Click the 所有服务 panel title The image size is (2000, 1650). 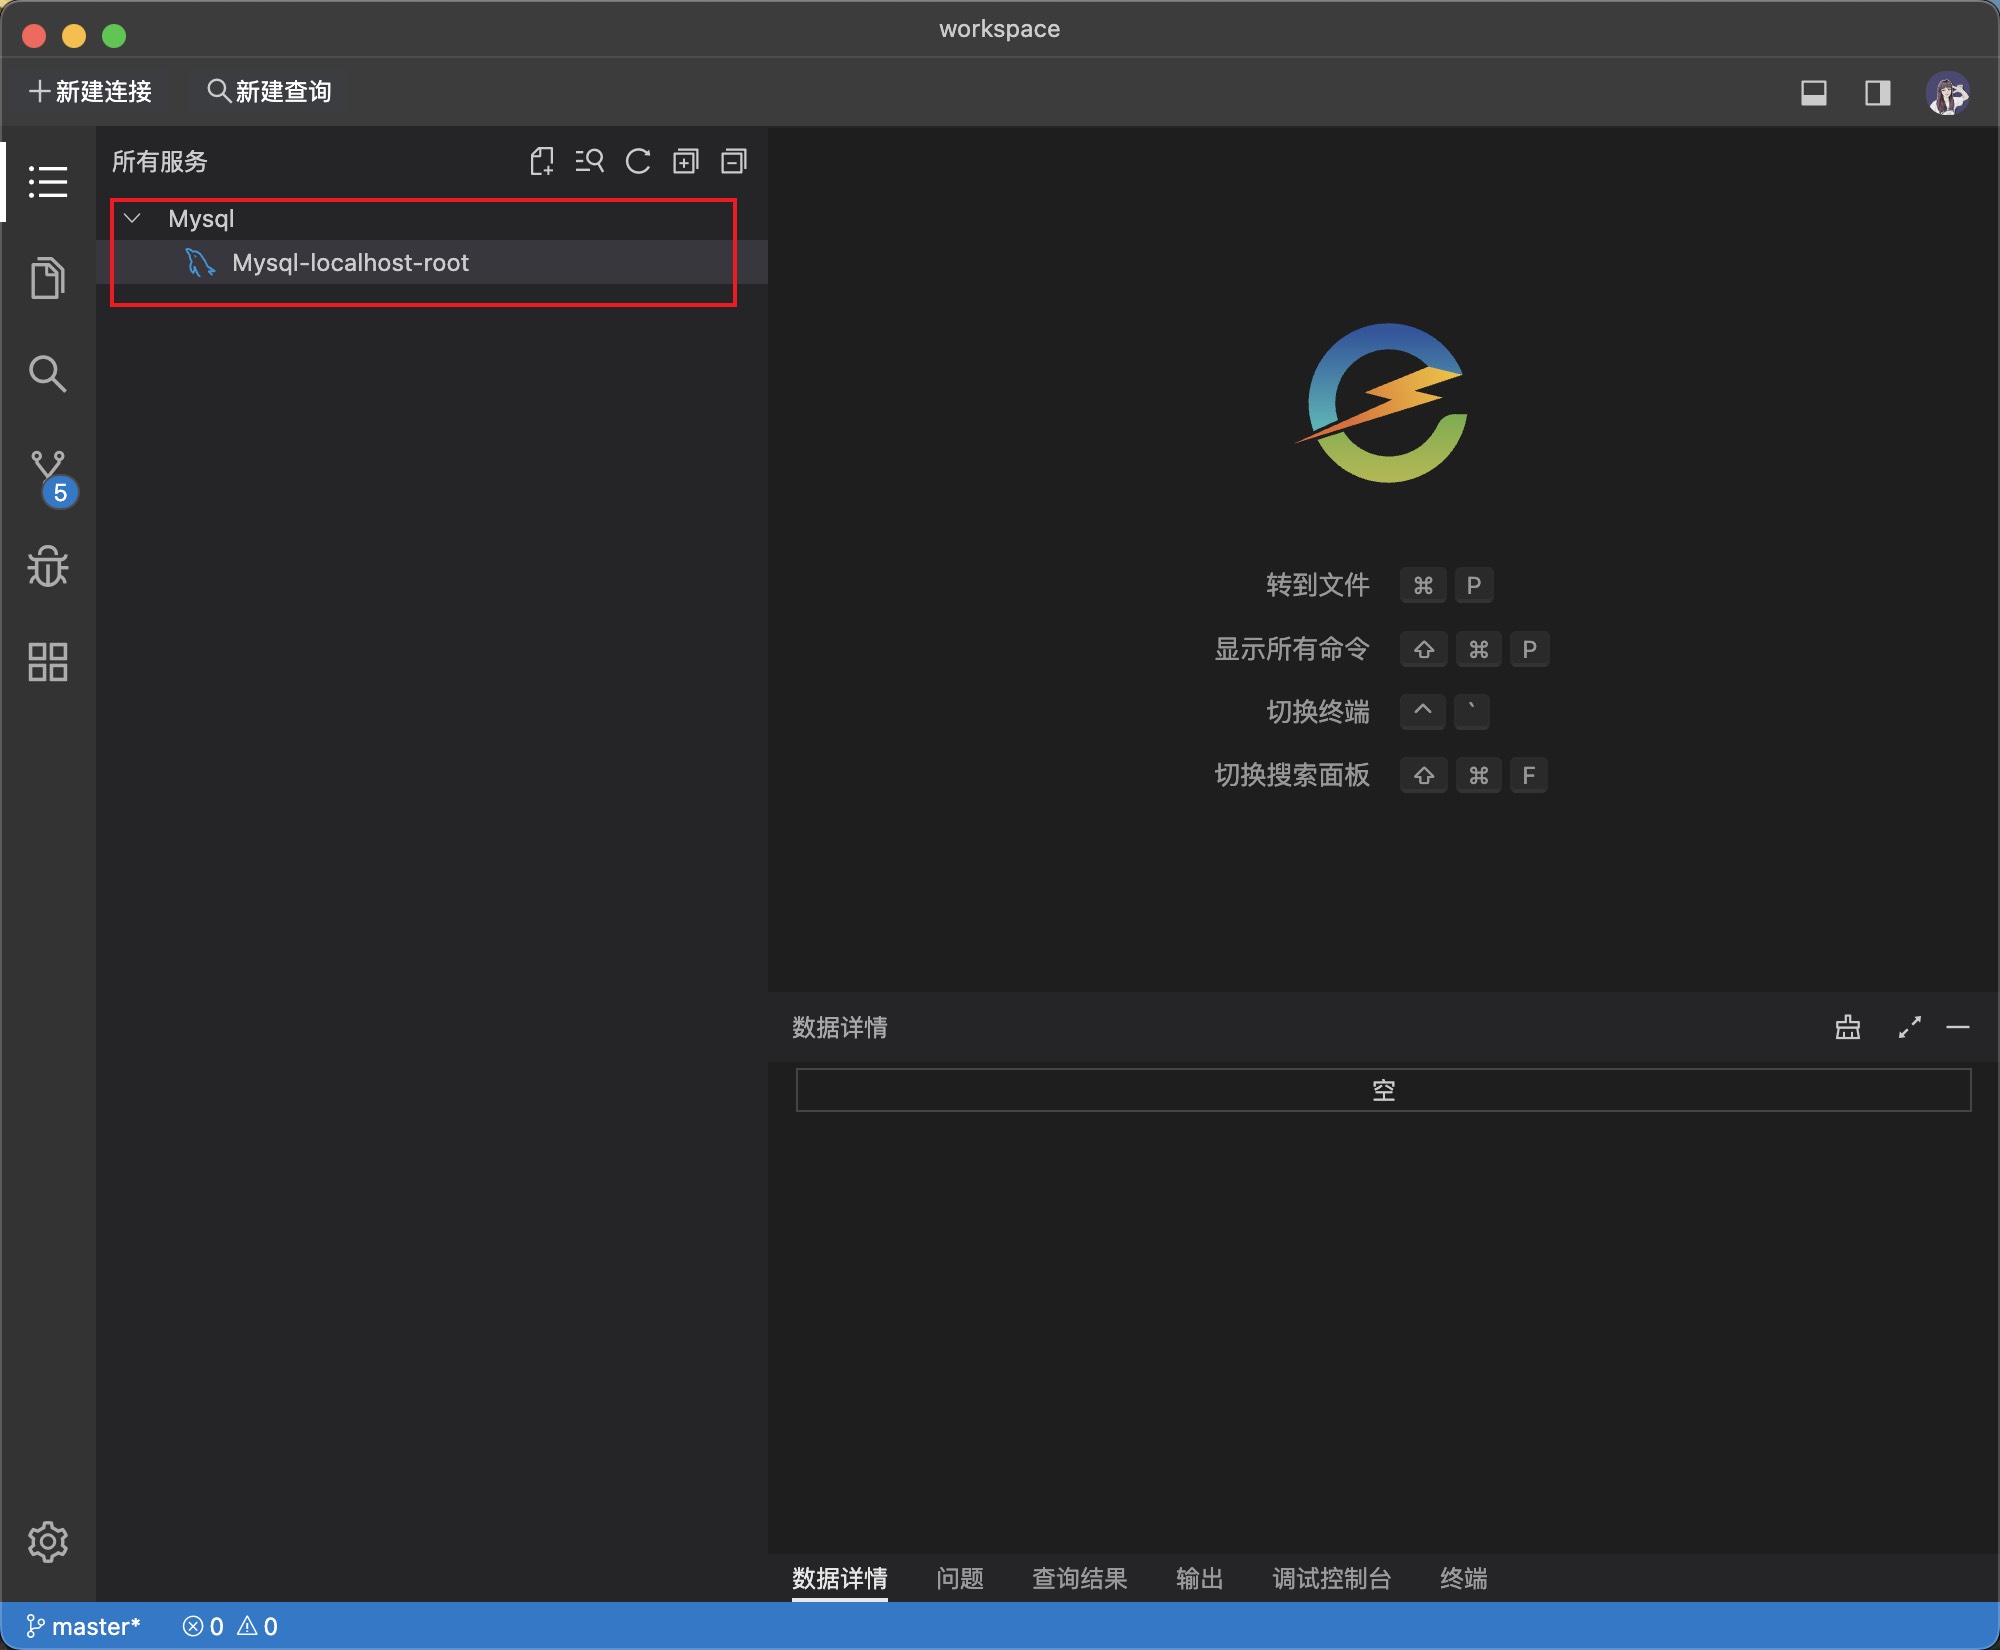[x=160, y=161]
